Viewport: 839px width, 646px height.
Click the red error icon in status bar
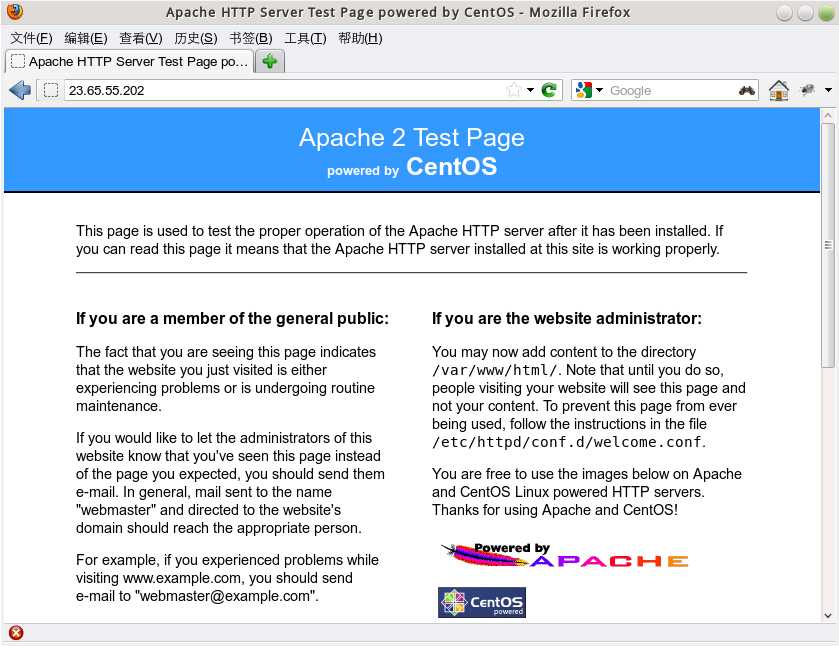click(x=16, y=633)
